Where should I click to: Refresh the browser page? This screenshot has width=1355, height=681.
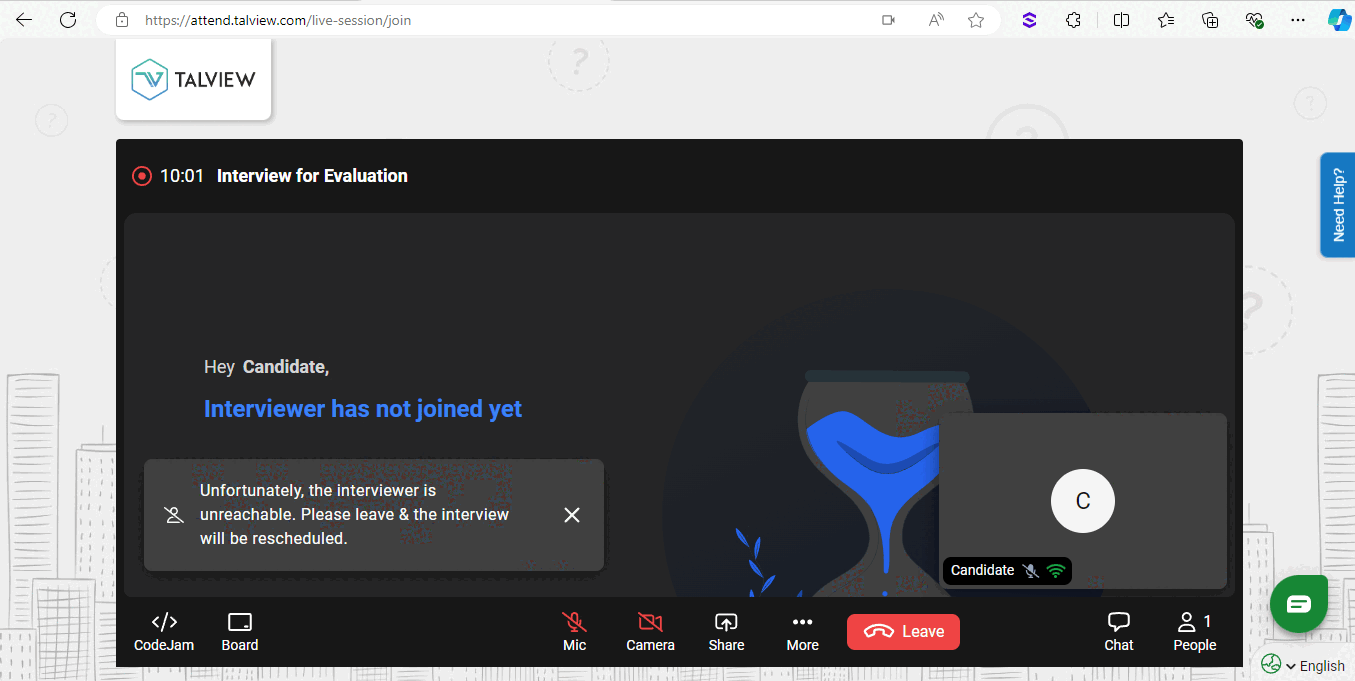pyautogui.click(x=68, y=20)
